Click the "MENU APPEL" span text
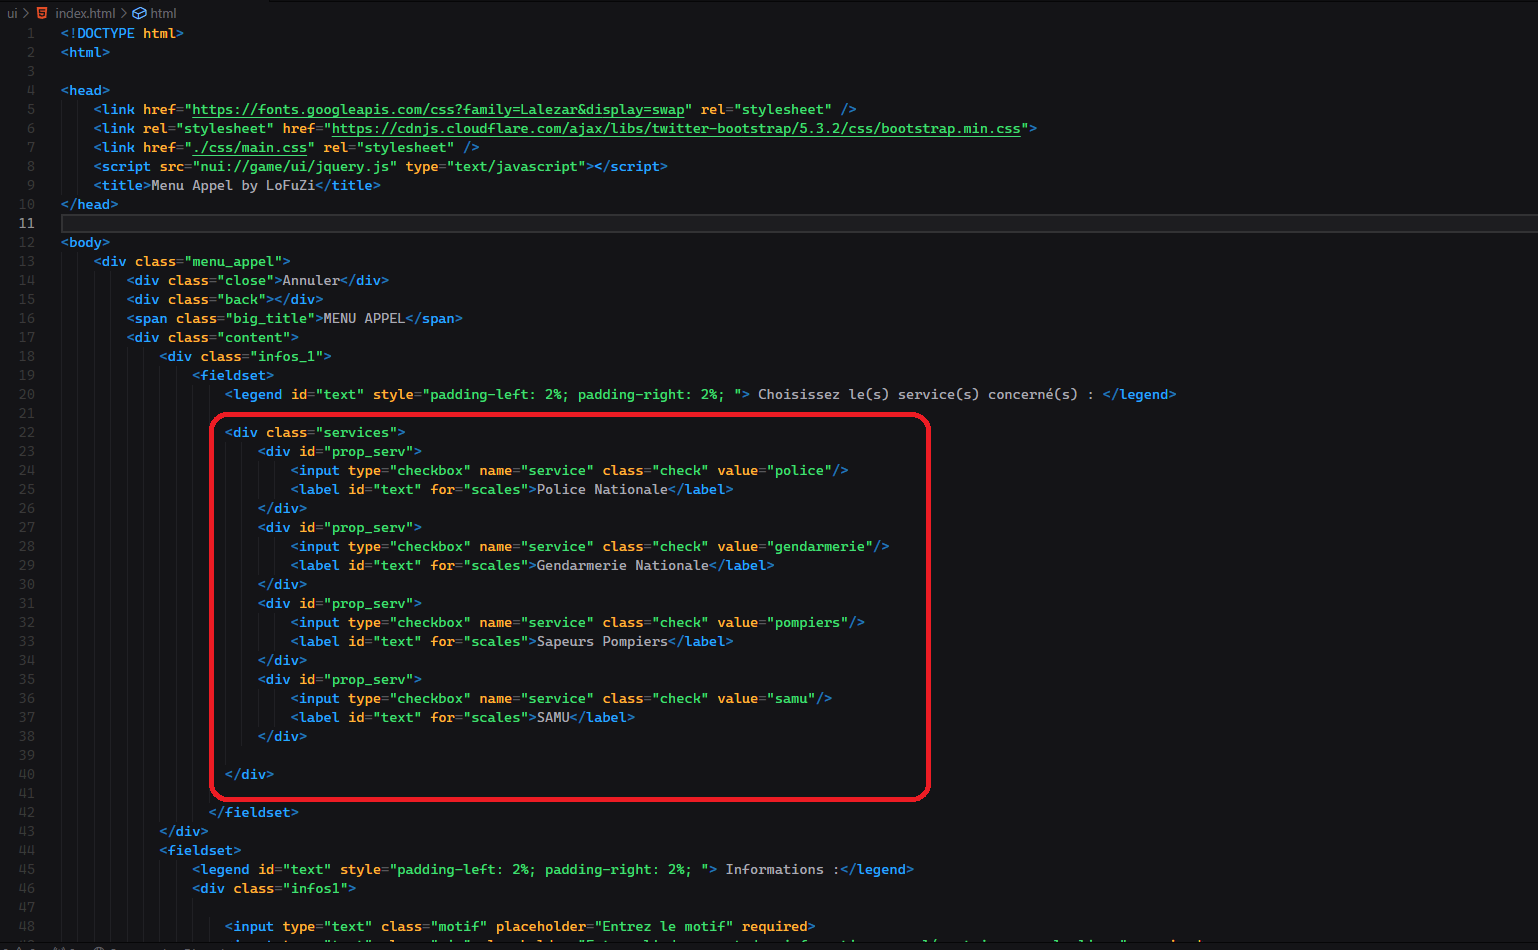The width and height of the screenshot is (1538, 950). (x=364, y=319)
